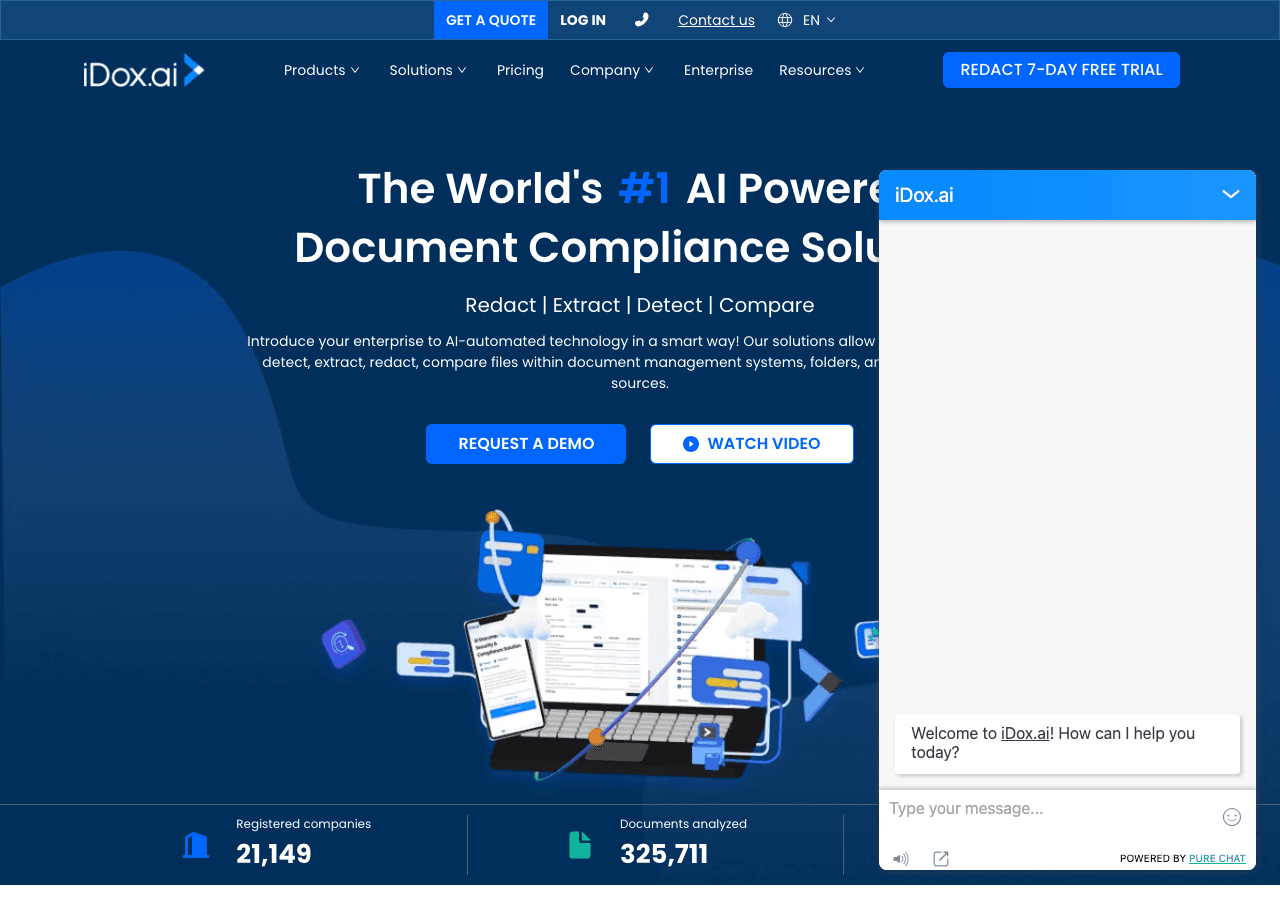The image size is (1280, 900).
Task: Click the 21,149 registered companies count
Action: click(x=274, y=854)
